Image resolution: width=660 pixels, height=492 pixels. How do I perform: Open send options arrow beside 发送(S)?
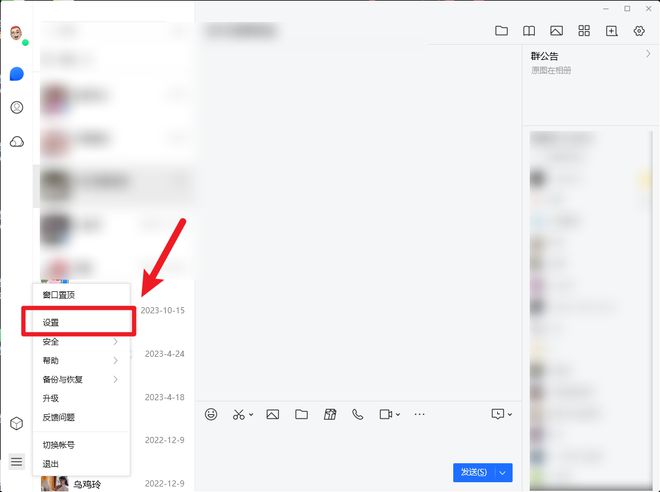point(503,473)
